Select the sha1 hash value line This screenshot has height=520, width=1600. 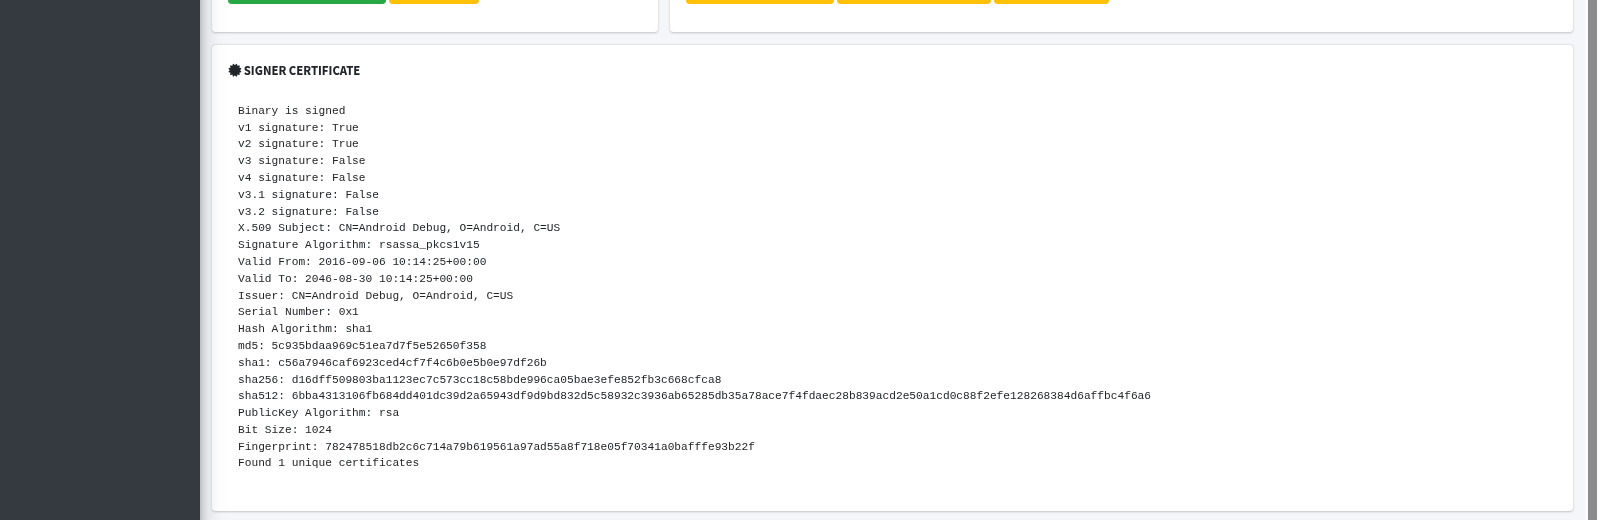[392, 363]
